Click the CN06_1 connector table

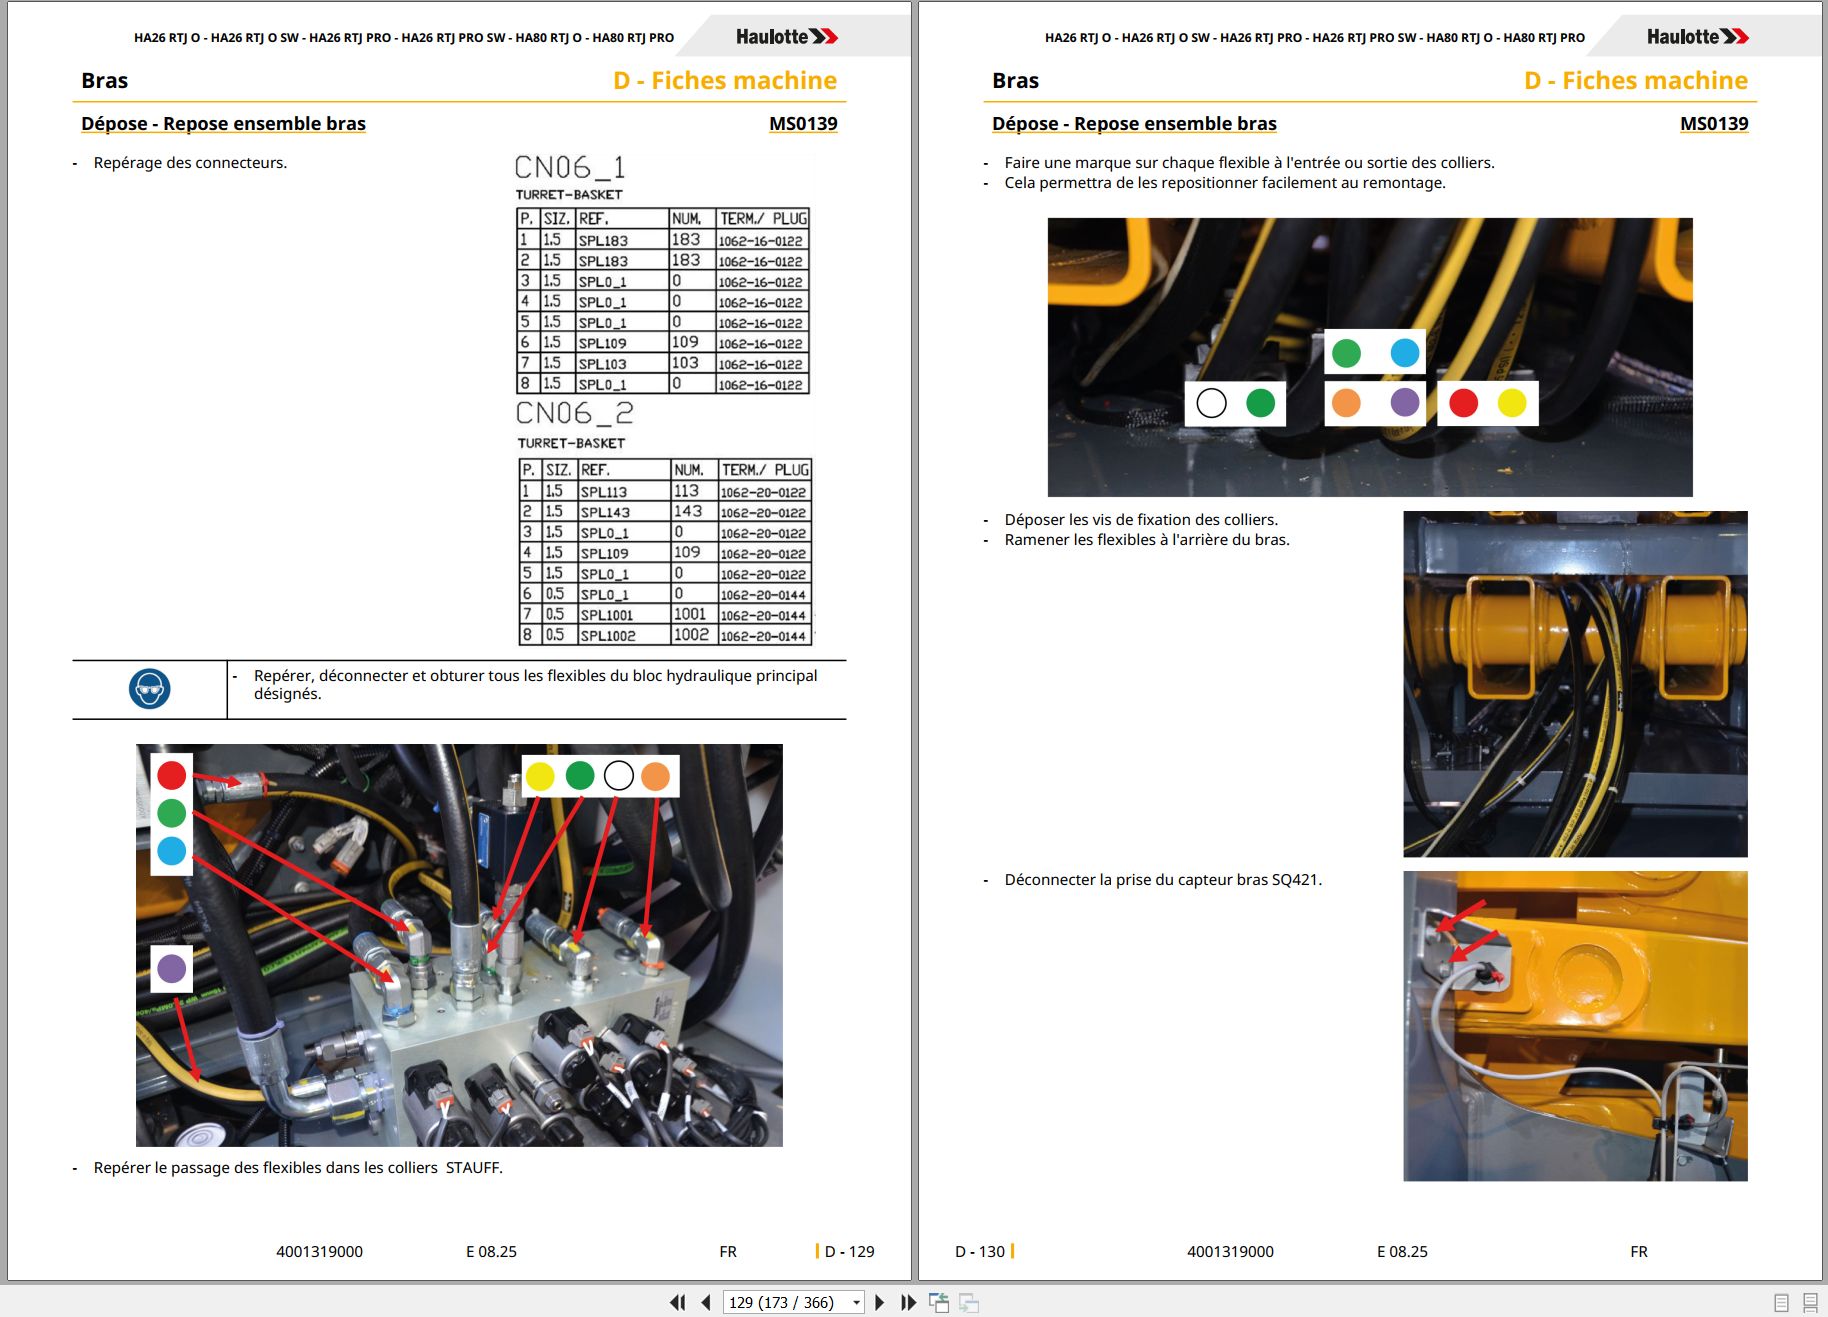tap(663, 301)
